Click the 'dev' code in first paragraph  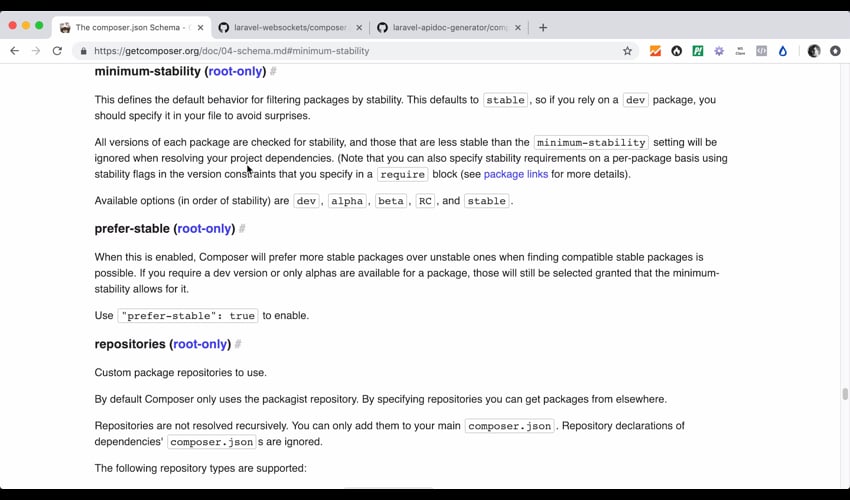[x=635, y=100]
